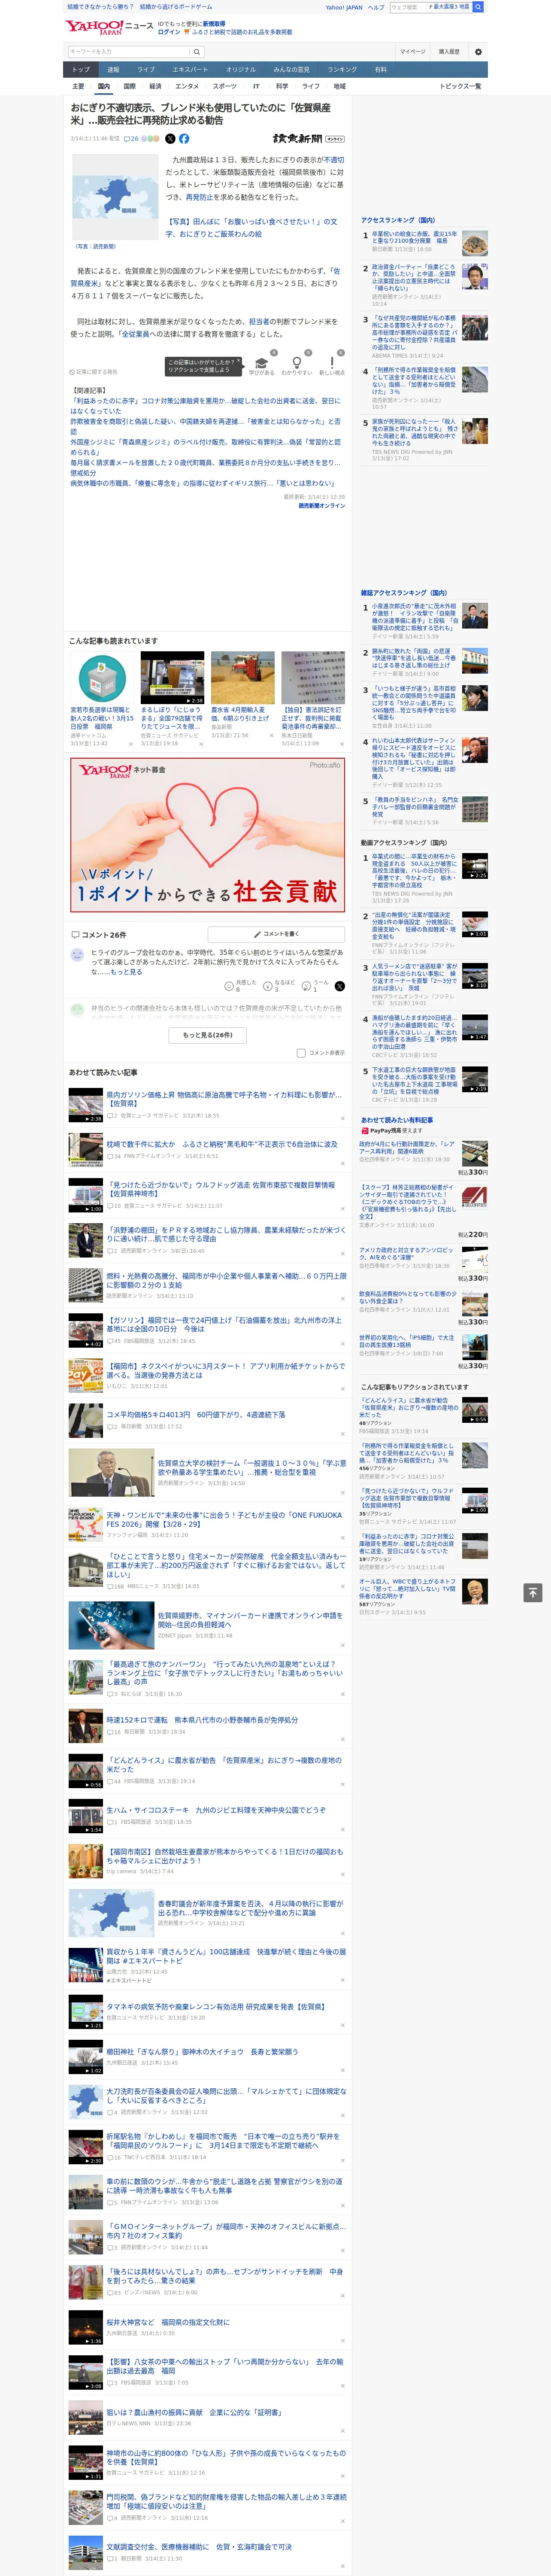Open related link 外国産シジミ article
551x2576 pixels.
[x=206, y=447]
